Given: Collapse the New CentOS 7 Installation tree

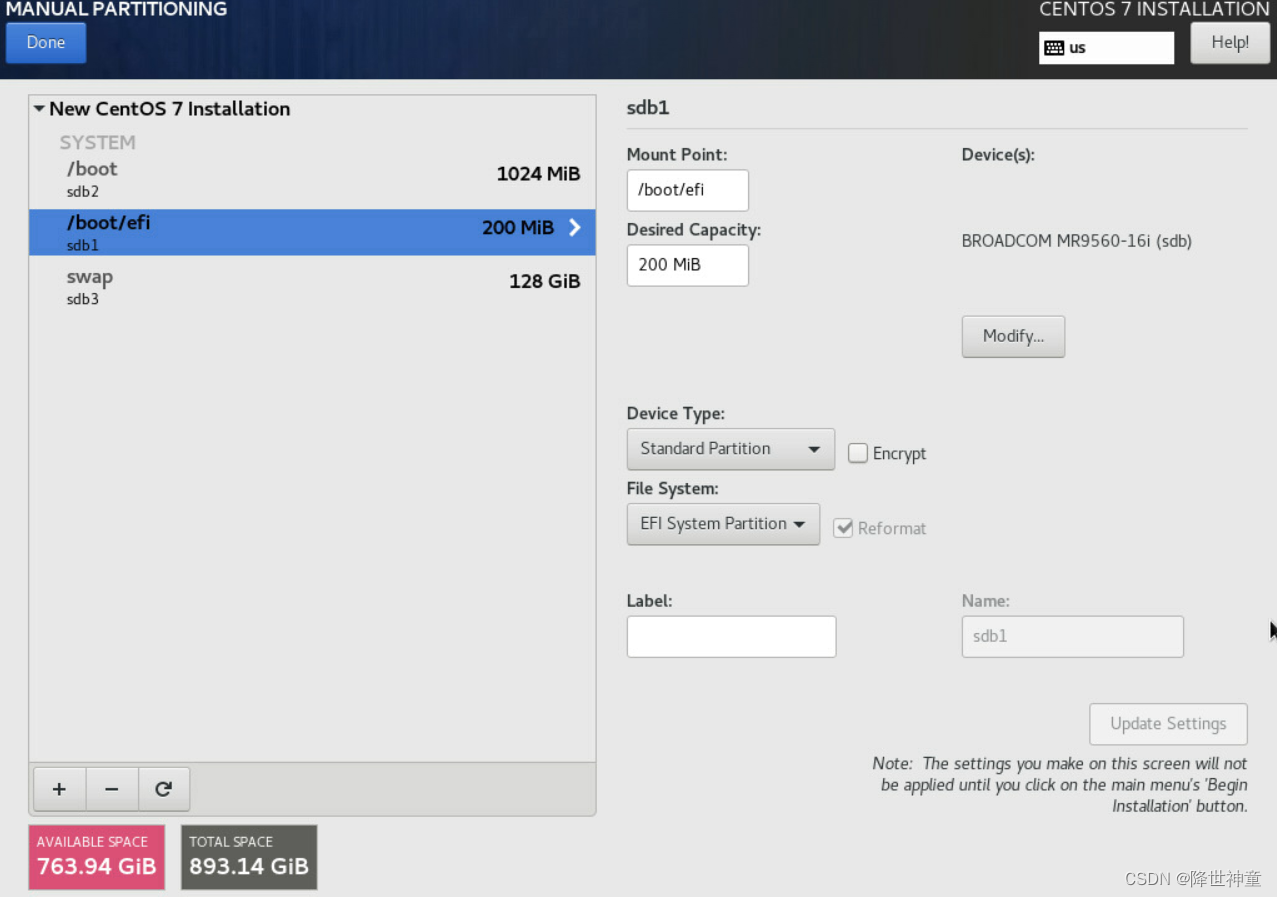Looking at the screenshot, I should [40, 109].
